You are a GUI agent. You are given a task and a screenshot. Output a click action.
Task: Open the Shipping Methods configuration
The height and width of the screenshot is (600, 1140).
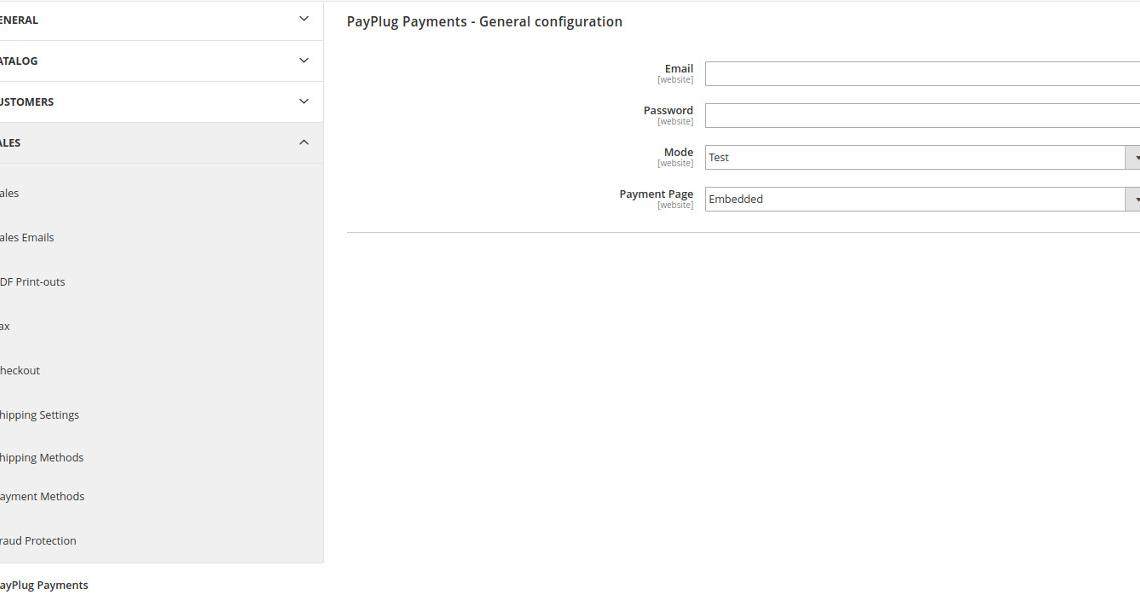pos(41,457)
